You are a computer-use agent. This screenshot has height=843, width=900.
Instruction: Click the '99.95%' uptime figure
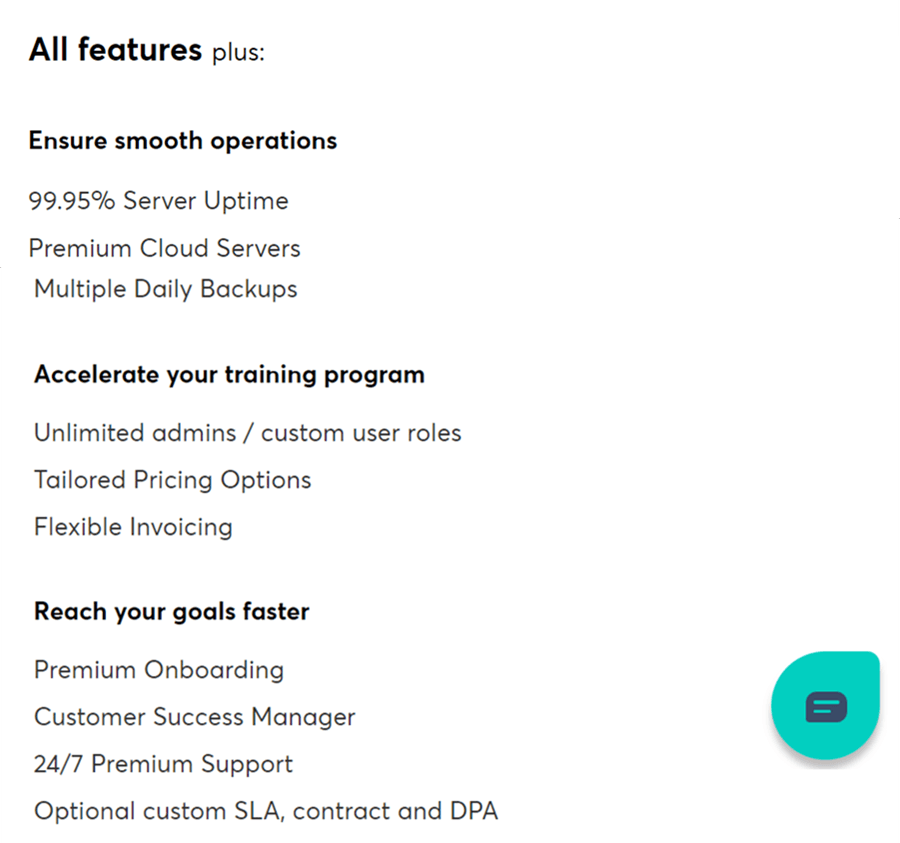pos(72,201)
